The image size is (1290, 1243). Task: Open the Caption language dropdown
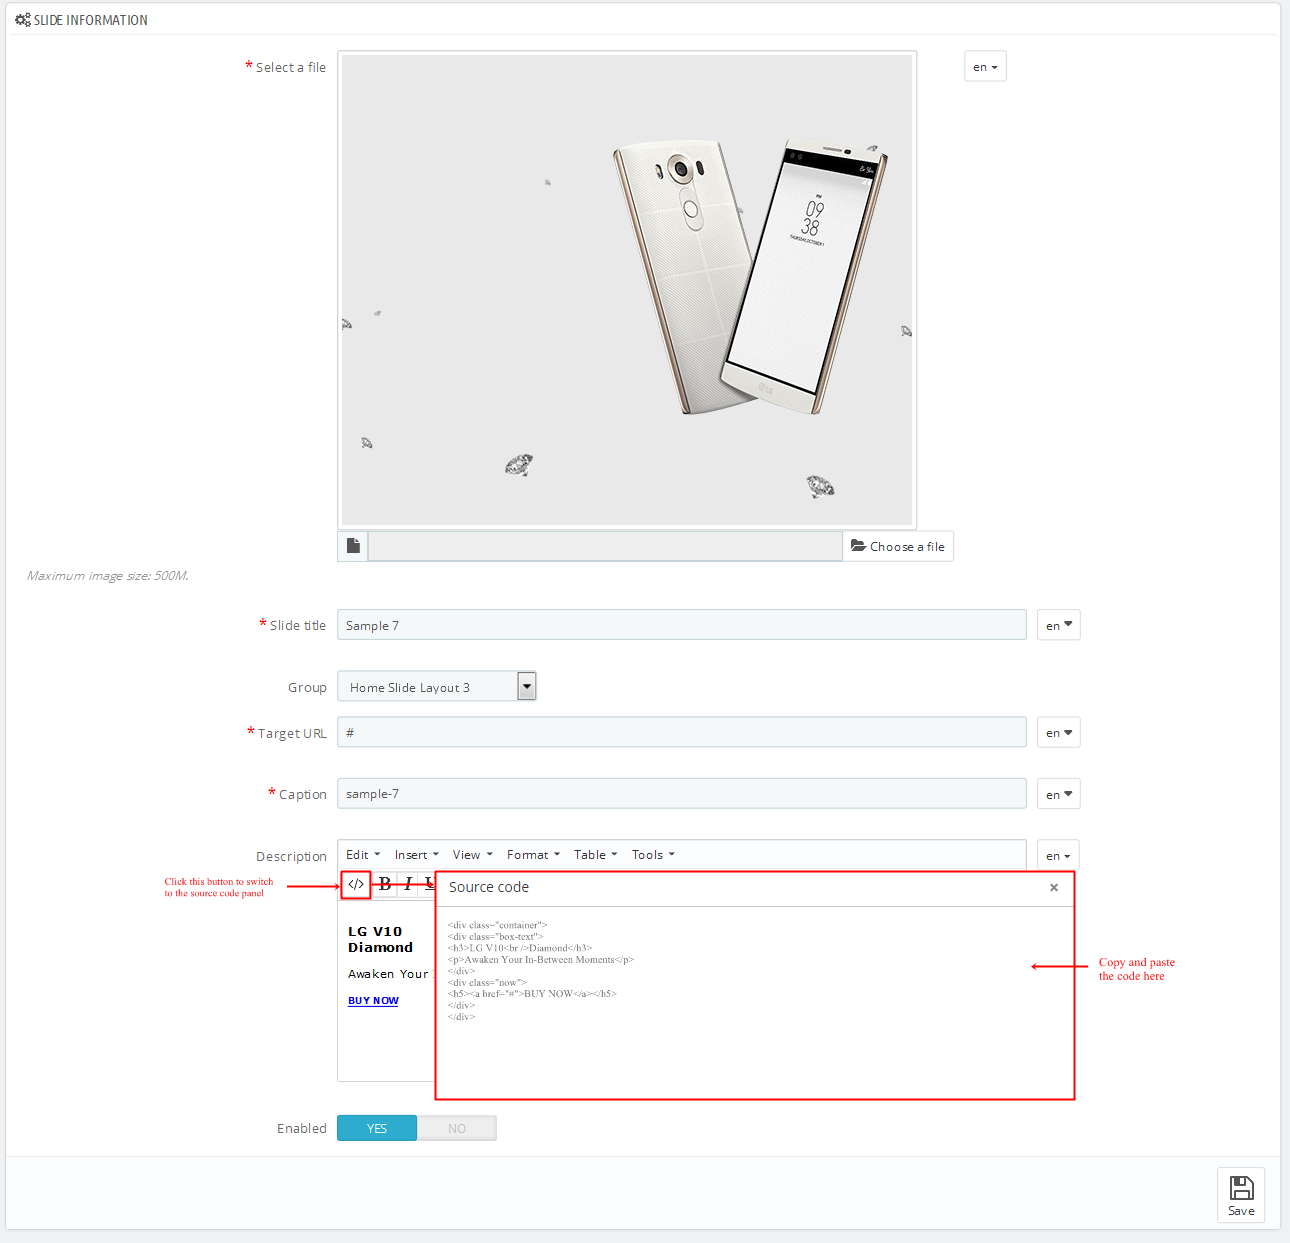[x=1058, y=794]
